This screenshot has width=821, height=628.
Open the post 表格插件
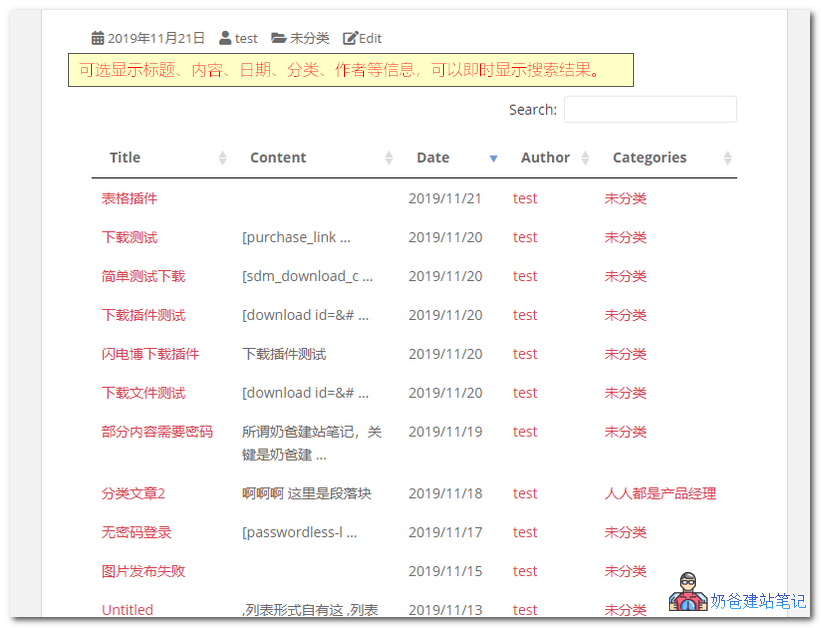127,198
